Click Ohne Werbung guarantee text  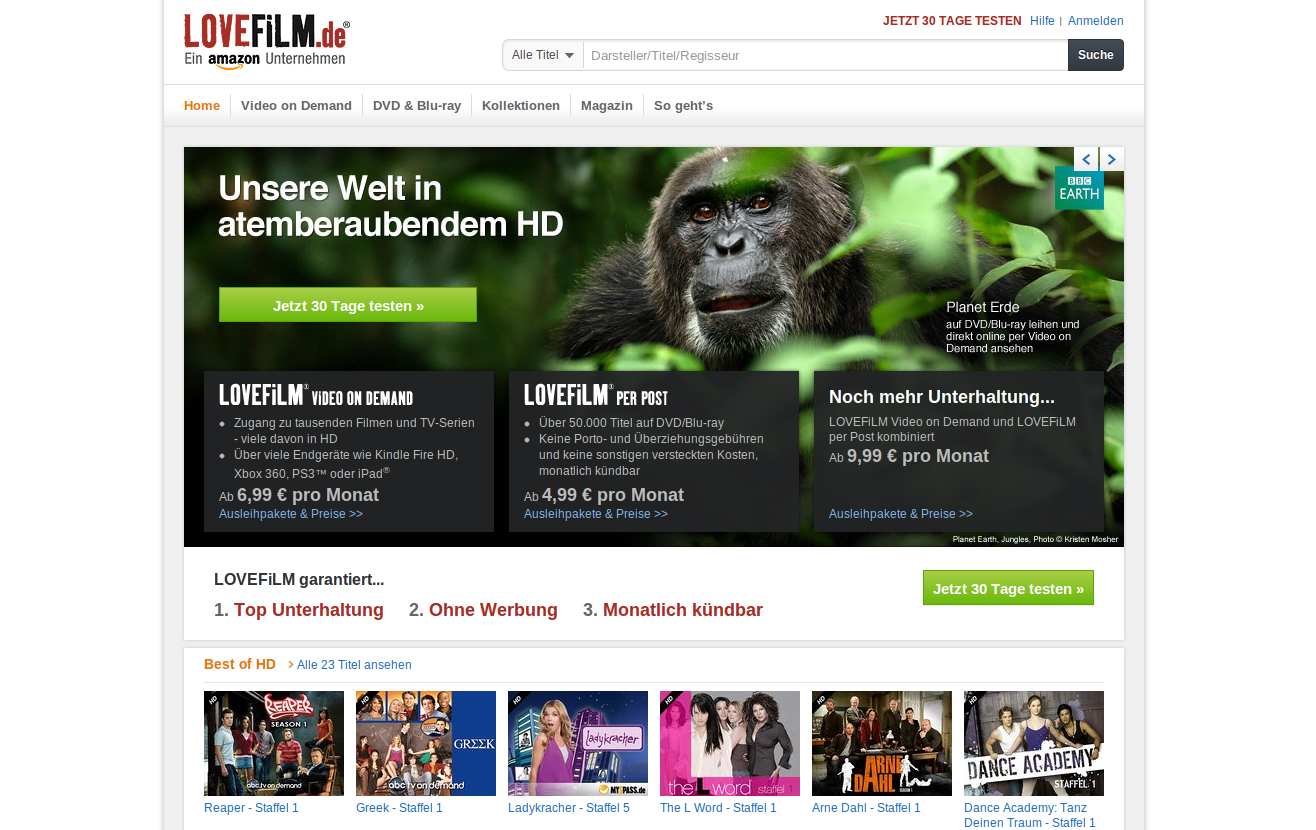click(493, 610)
